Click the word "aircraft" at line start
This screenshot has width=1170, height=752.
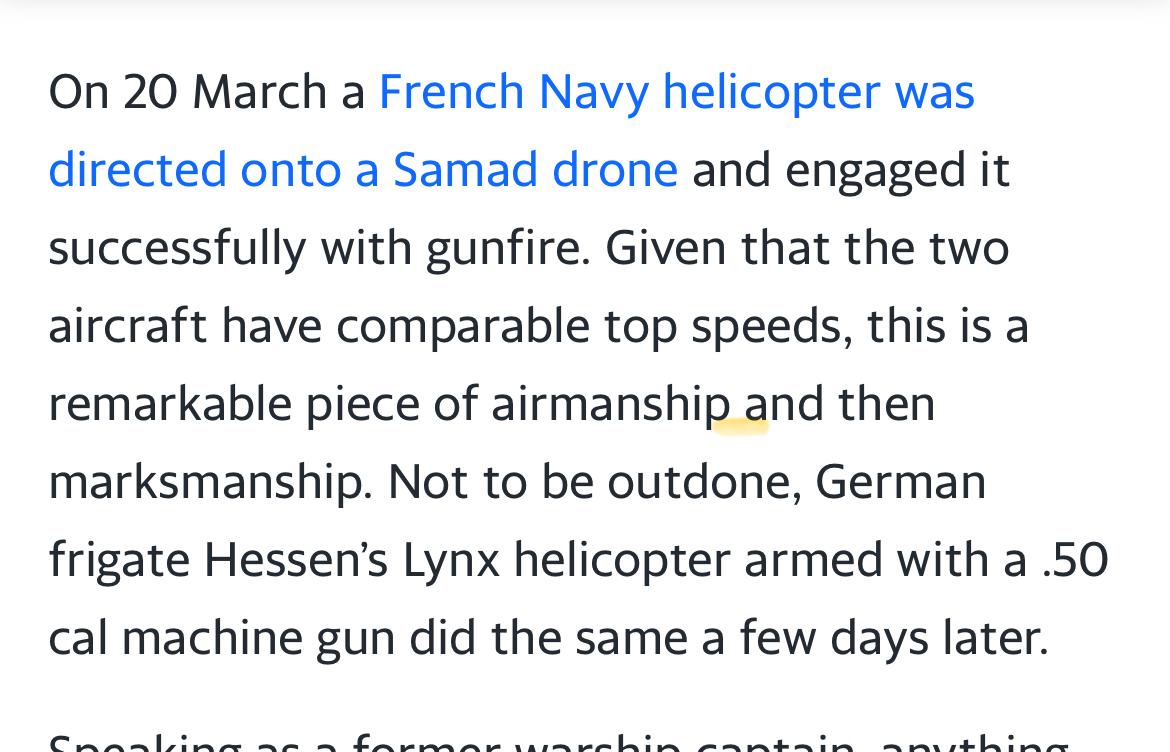click(x=127, y=326)
